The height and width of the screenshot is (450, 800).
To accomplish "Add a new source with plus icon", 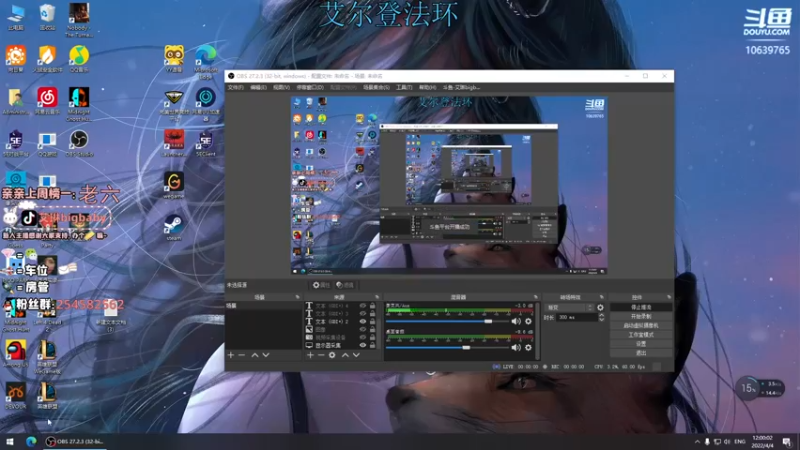I will click(310, 355).
